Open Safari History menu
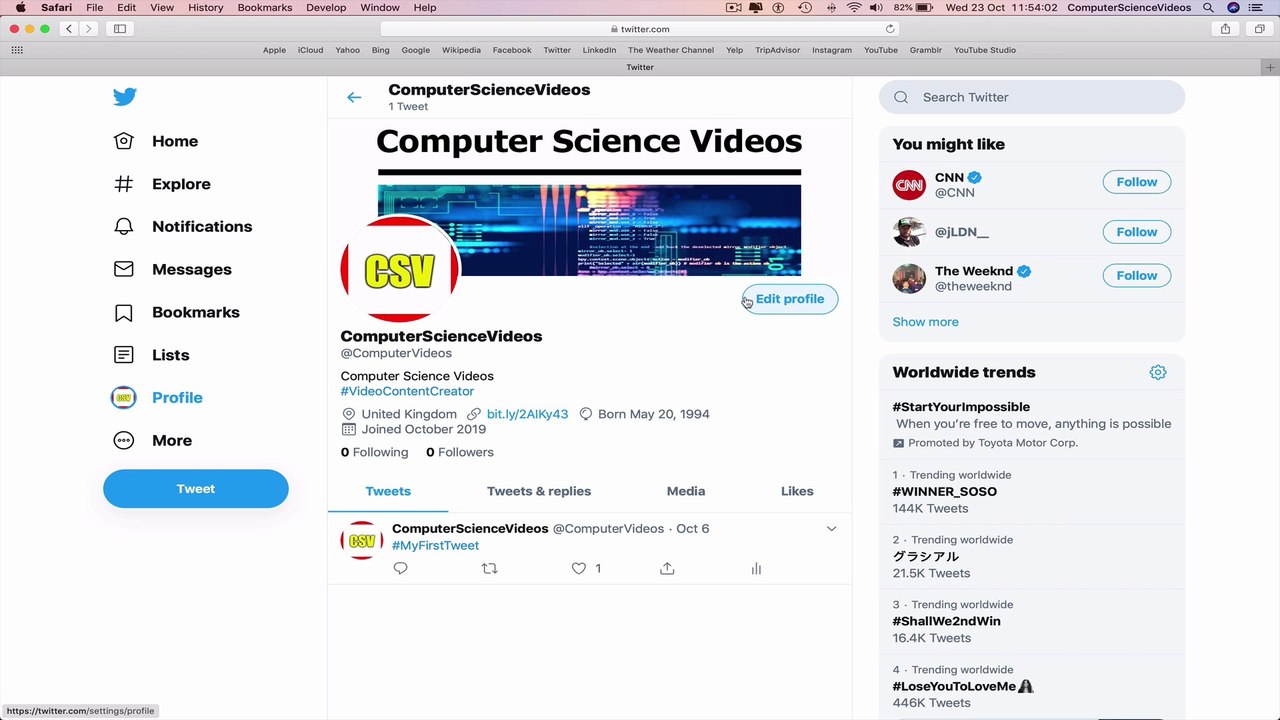1280x720 pixels. (x=206, y=7)
